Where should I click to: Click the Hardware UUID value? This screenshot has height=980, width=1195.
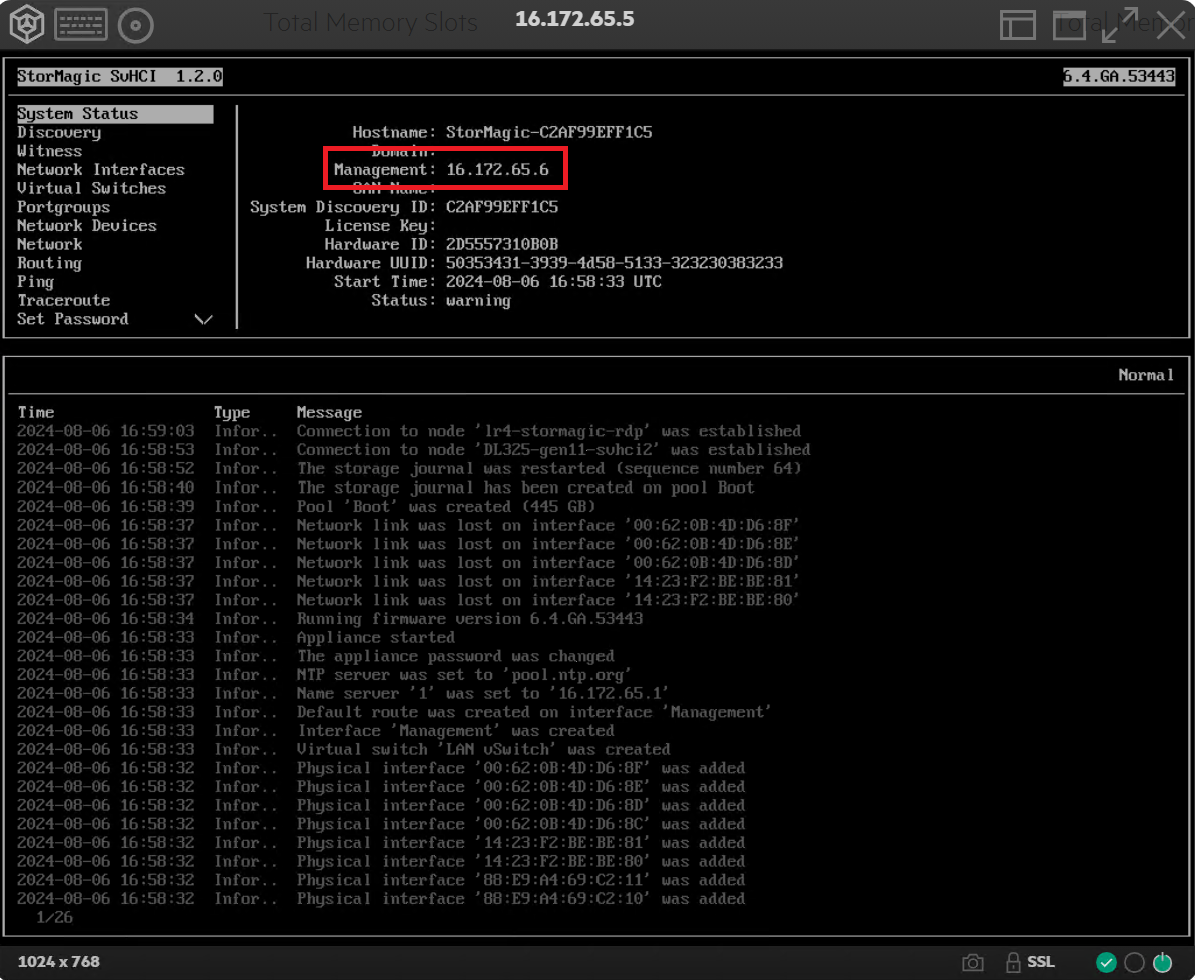614,263
